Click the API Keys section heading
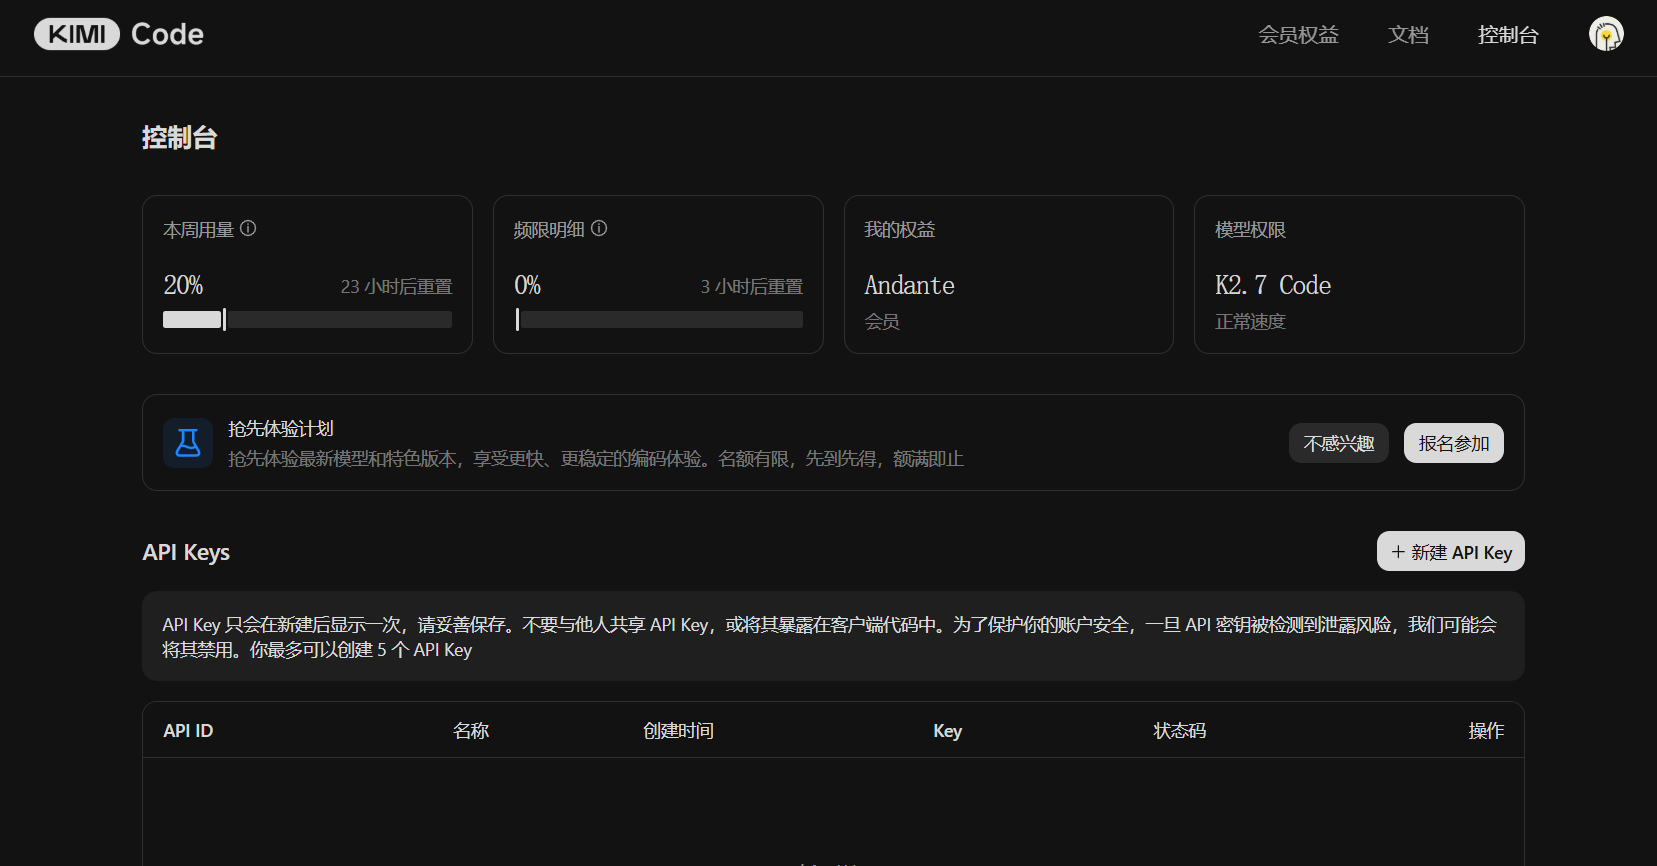The height and width of the screenshot is (866, 1657). coord(186,553)
